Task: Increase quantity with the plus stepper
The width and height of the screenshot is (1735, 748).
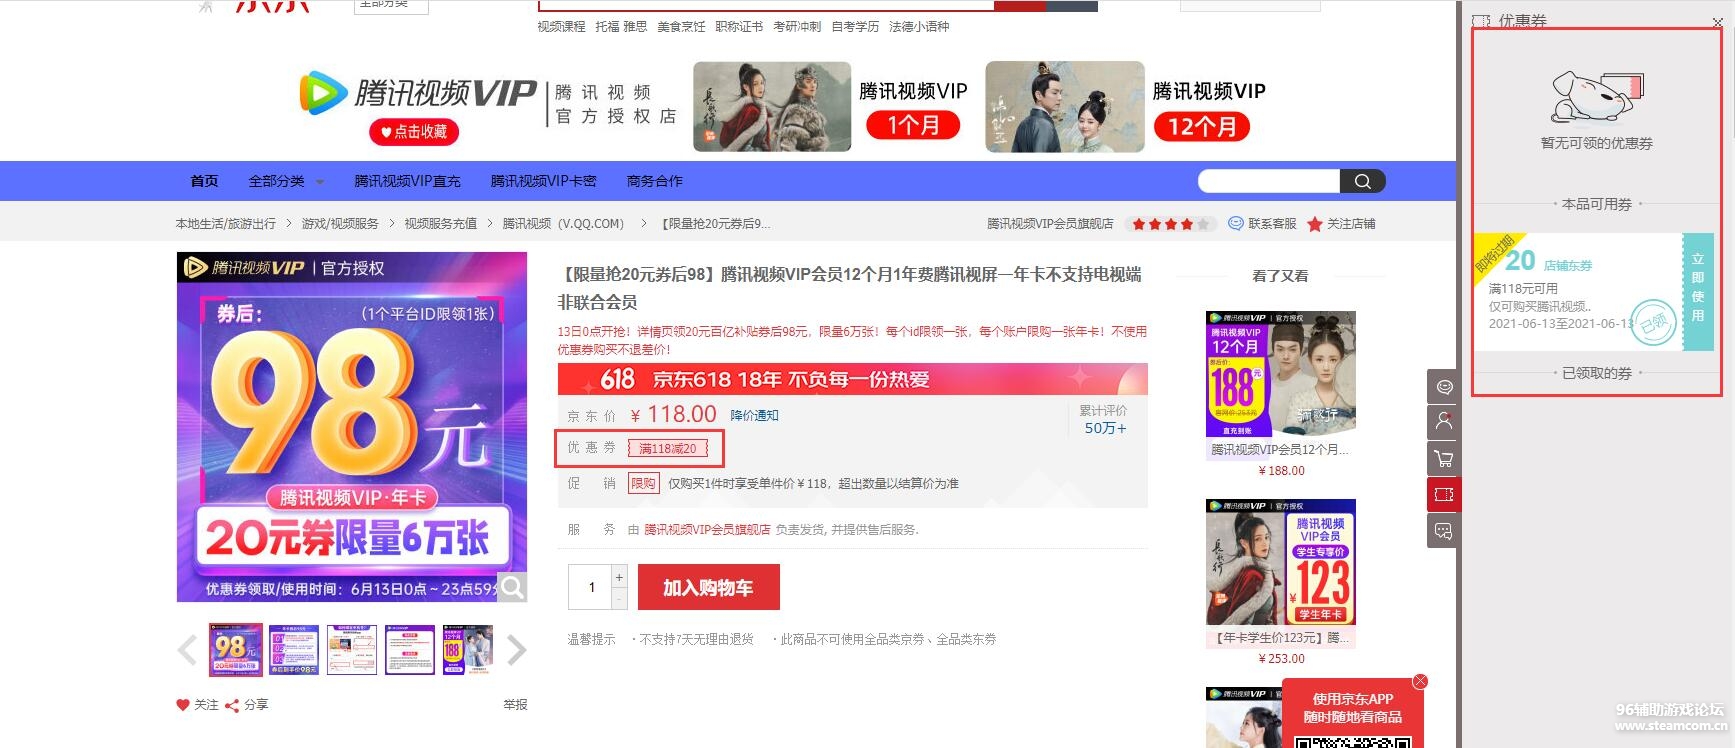Action: pyautogui.click(x=619, y=578)
